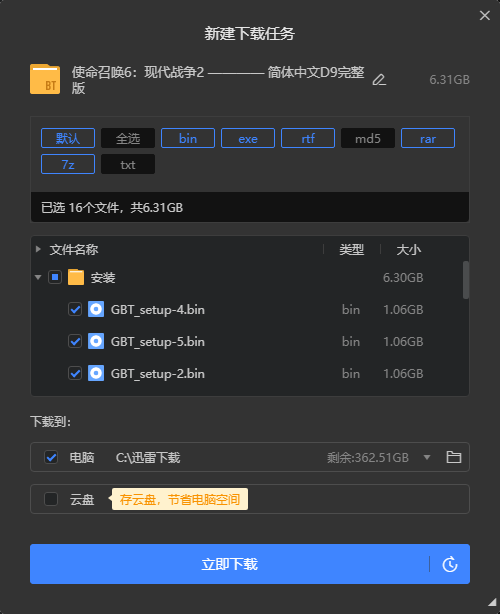Viewport: 500px width, 614px height.
Task: Click the GBT_setup-4.bin file name
Action: tap(158, 310)
